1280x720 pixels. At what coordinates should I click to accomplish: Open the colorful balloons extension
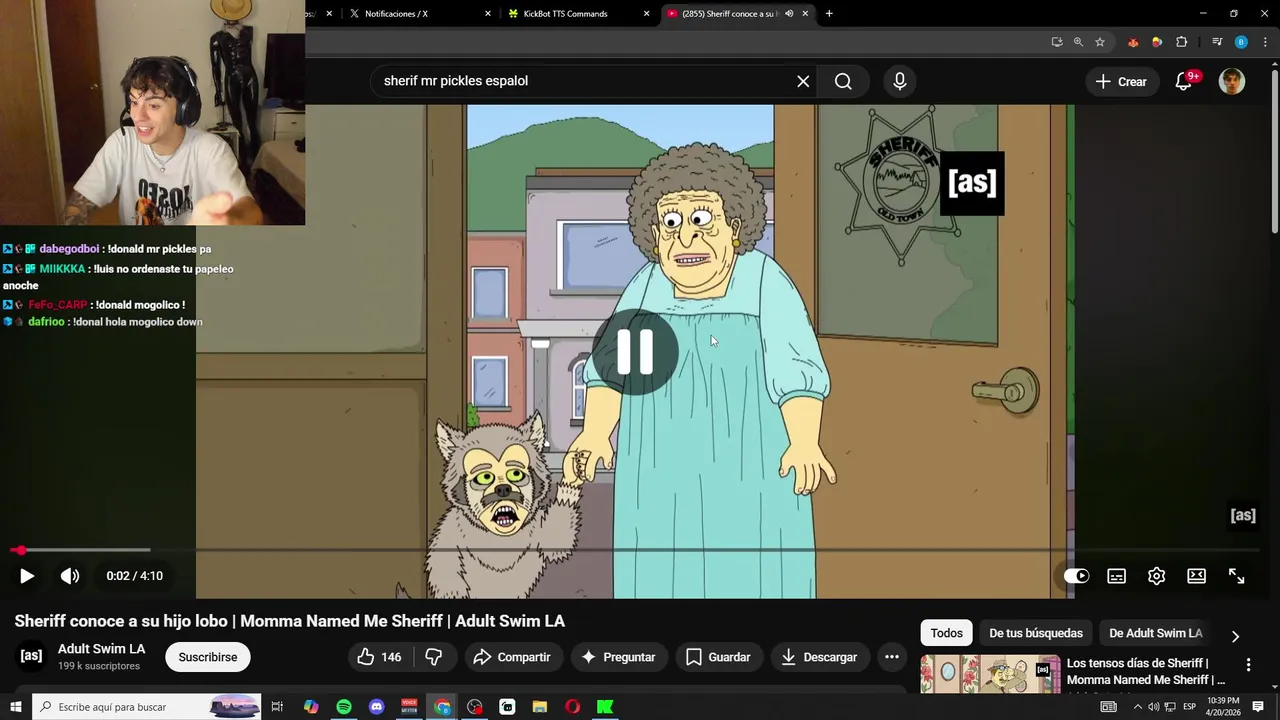click(x=1157, y=42)
